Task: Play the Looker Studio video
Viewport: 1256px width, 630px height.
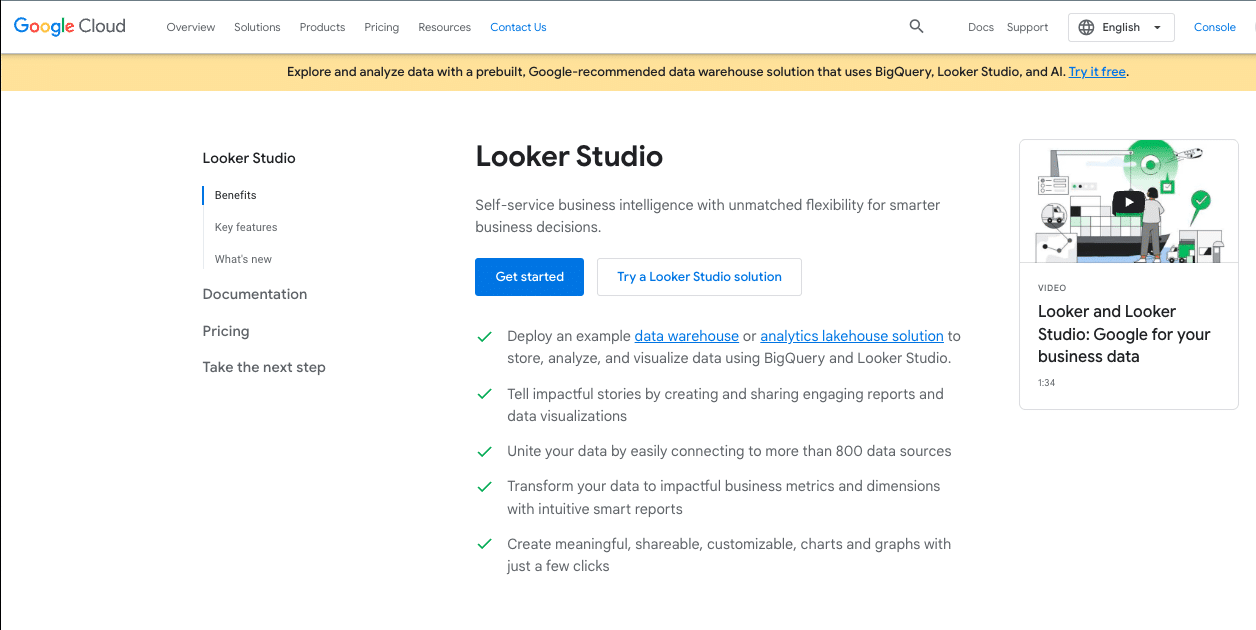Action: coord(1129,202)
